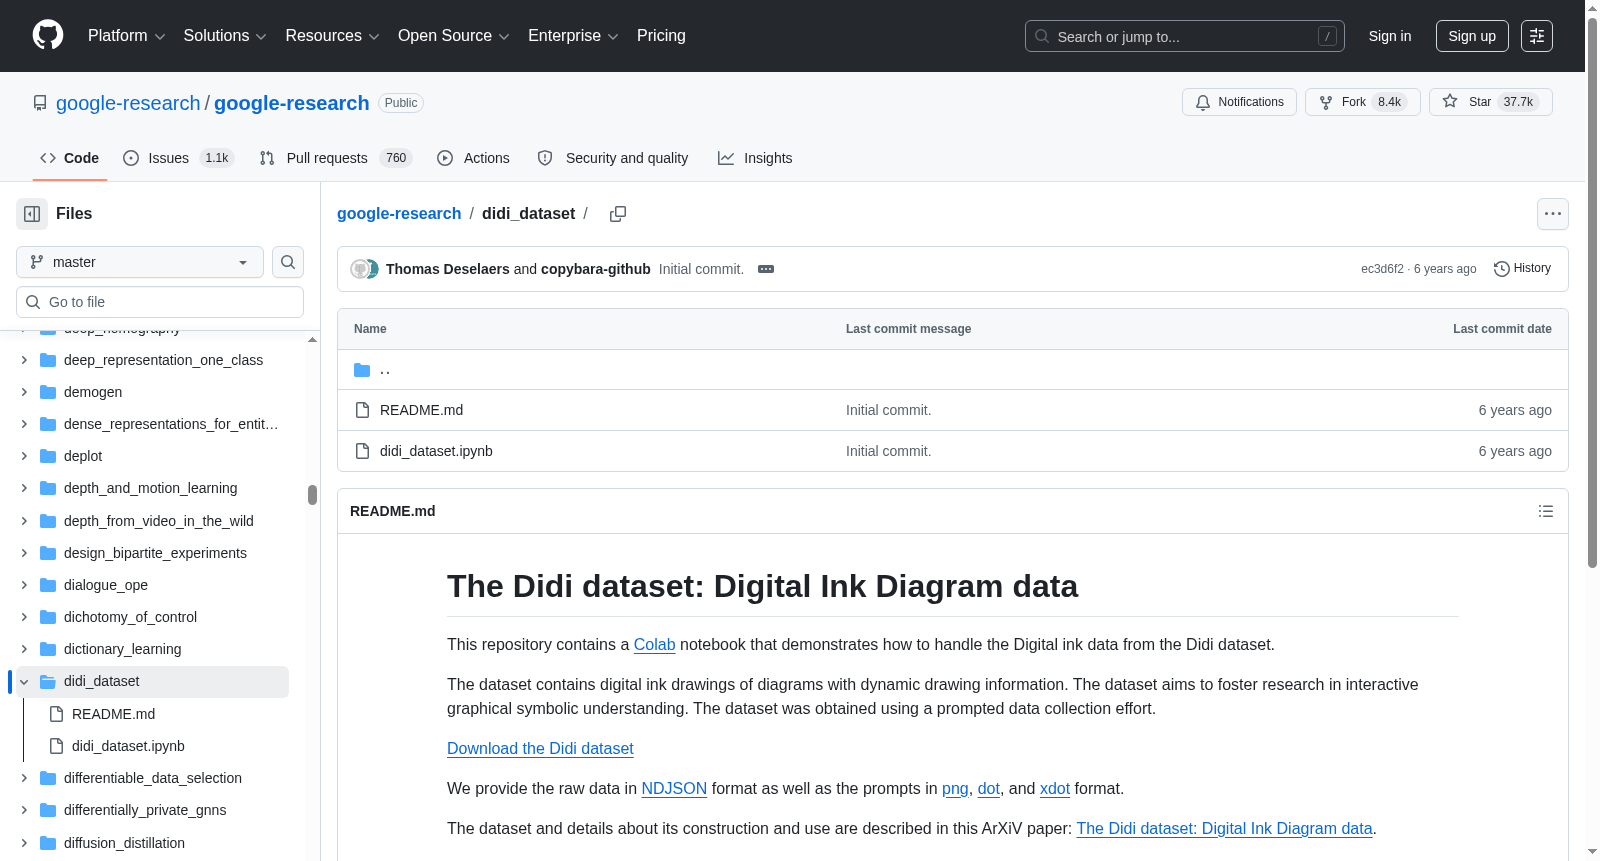Open the README outline icon

1546,511
